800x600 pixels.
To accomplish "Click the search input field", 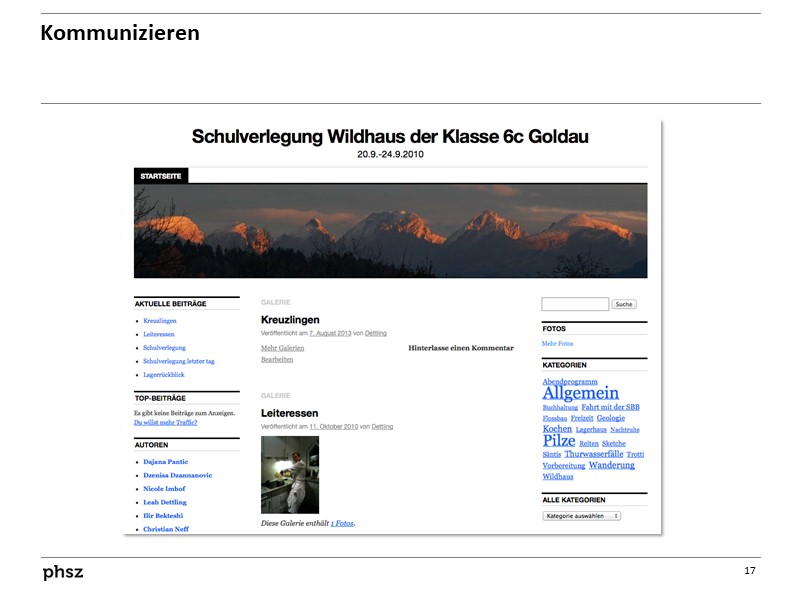I will click(x=574, y=304).
